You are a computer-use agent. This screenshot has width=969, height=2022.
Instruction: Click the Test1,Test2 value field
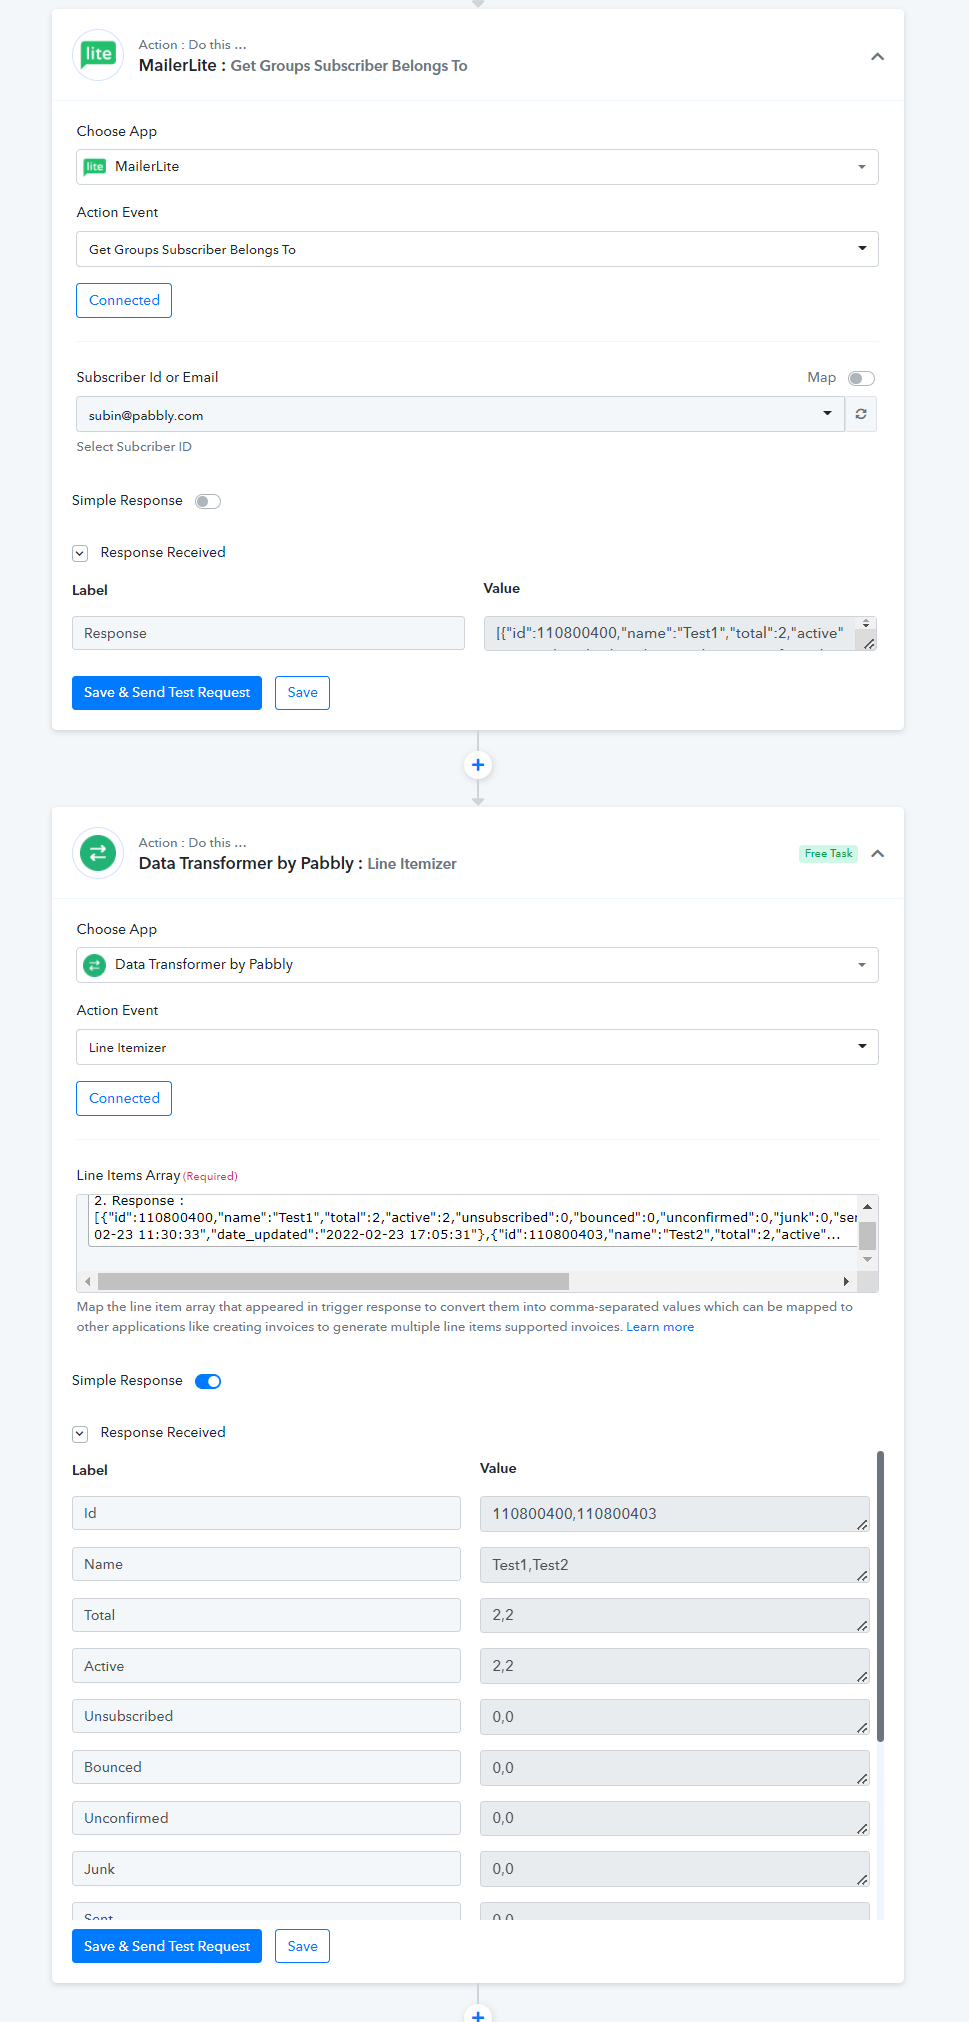click(x=675, y=1565)
